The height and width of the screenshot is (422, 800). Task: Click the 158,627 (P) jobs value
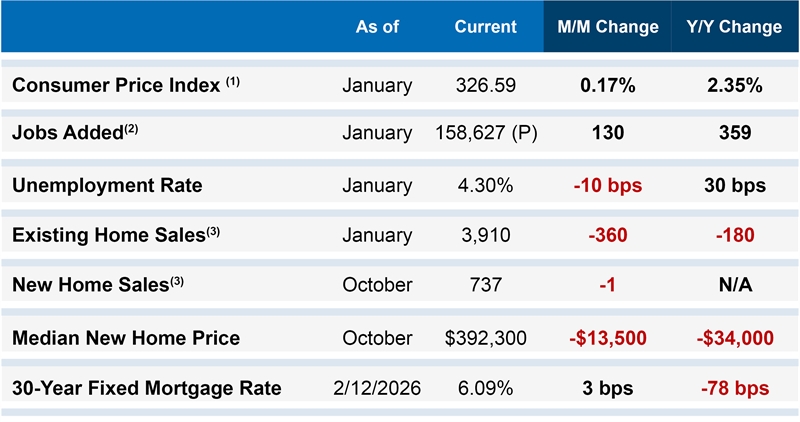[486, 133]
